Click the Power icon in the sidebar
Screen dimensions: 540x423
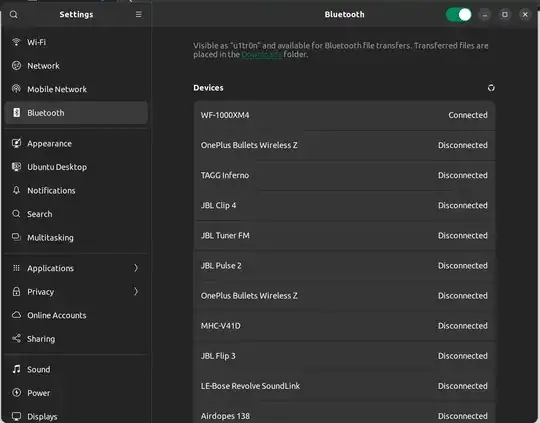coord(16,392)
